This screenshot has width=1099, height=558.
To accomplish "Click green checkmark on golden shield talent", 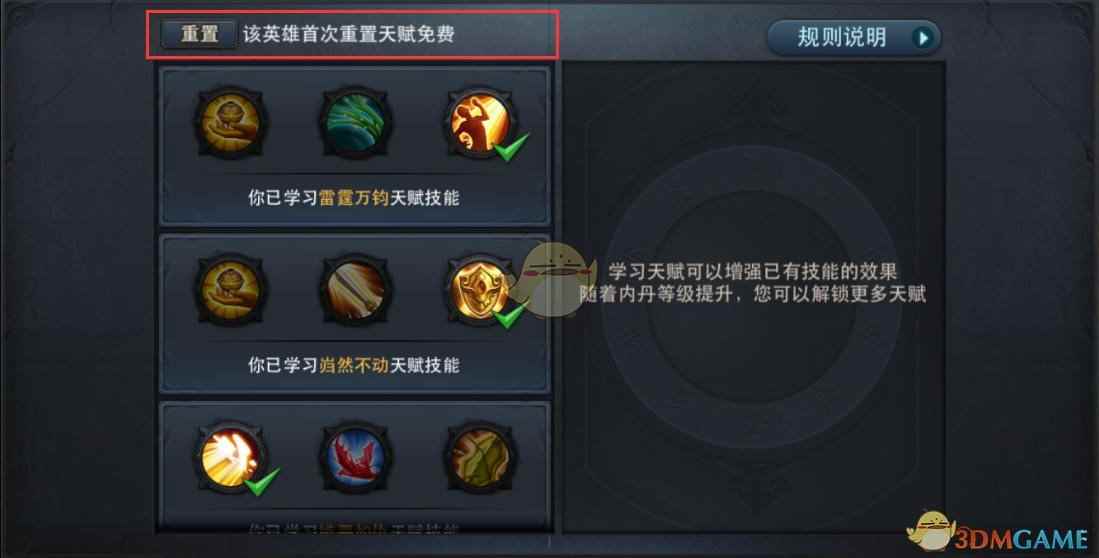I will click(x=511, y=315).
